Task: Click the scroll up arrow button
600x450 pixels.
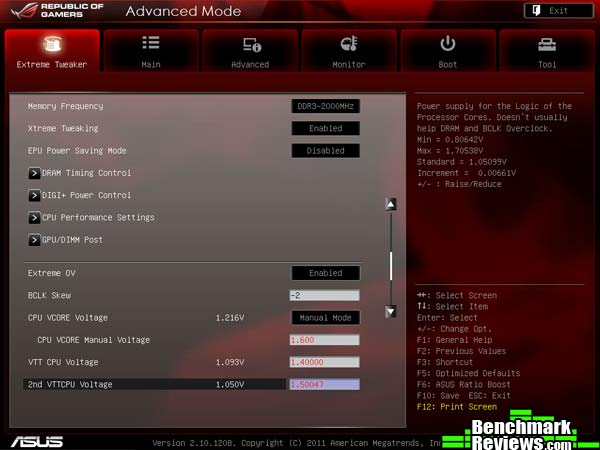Action: 390,204
